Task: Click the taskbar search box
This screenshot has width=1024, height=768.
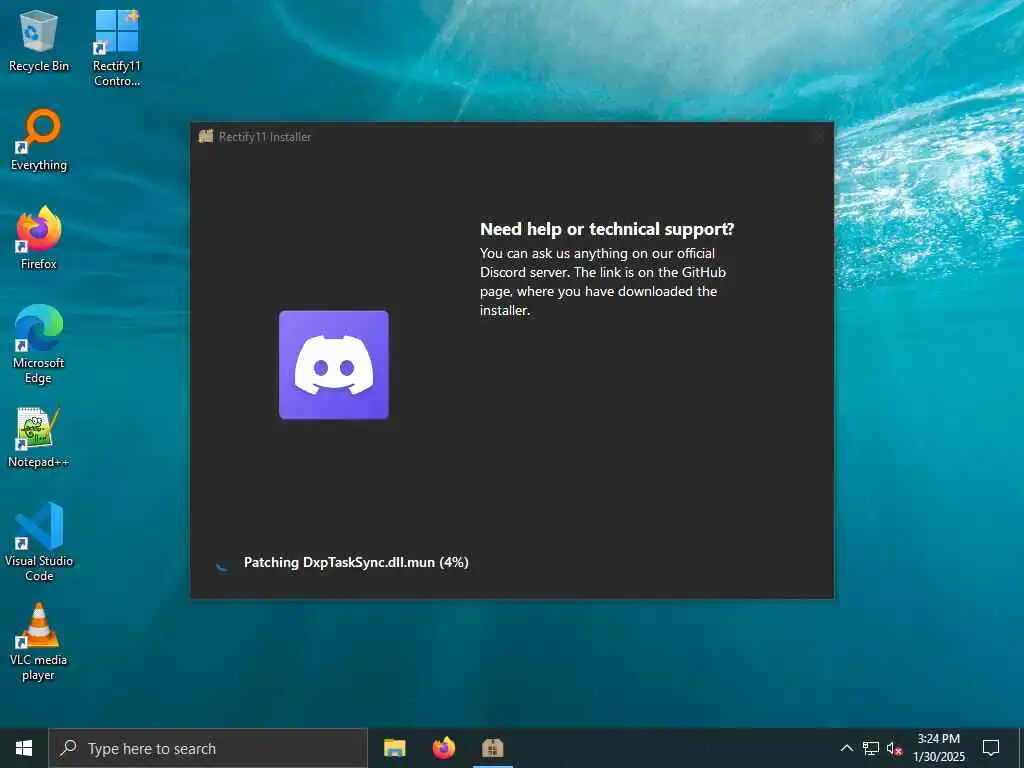Action: [208, 748]
